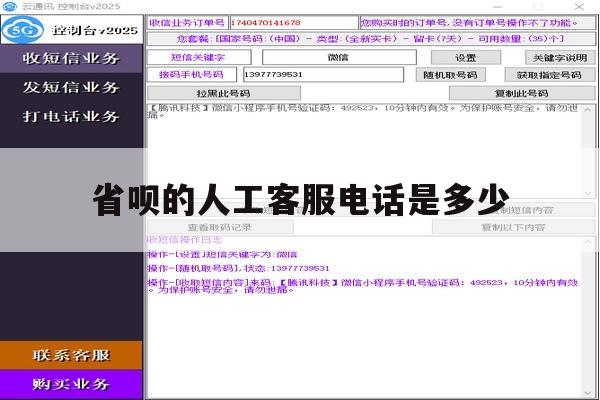Minimize the 控制台 window
This screenshot has height=400, width=600.
497,7
